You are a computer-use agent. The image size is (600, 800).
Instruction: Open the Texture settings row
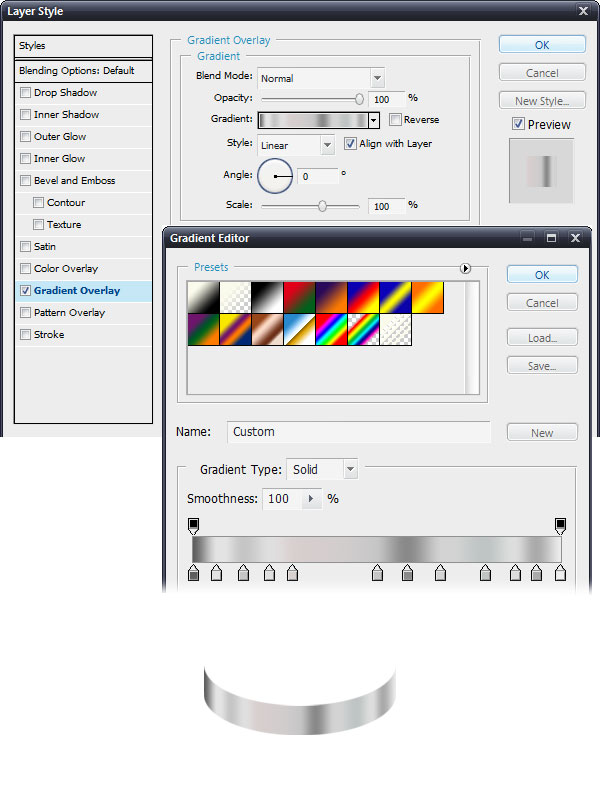(83, 224)
